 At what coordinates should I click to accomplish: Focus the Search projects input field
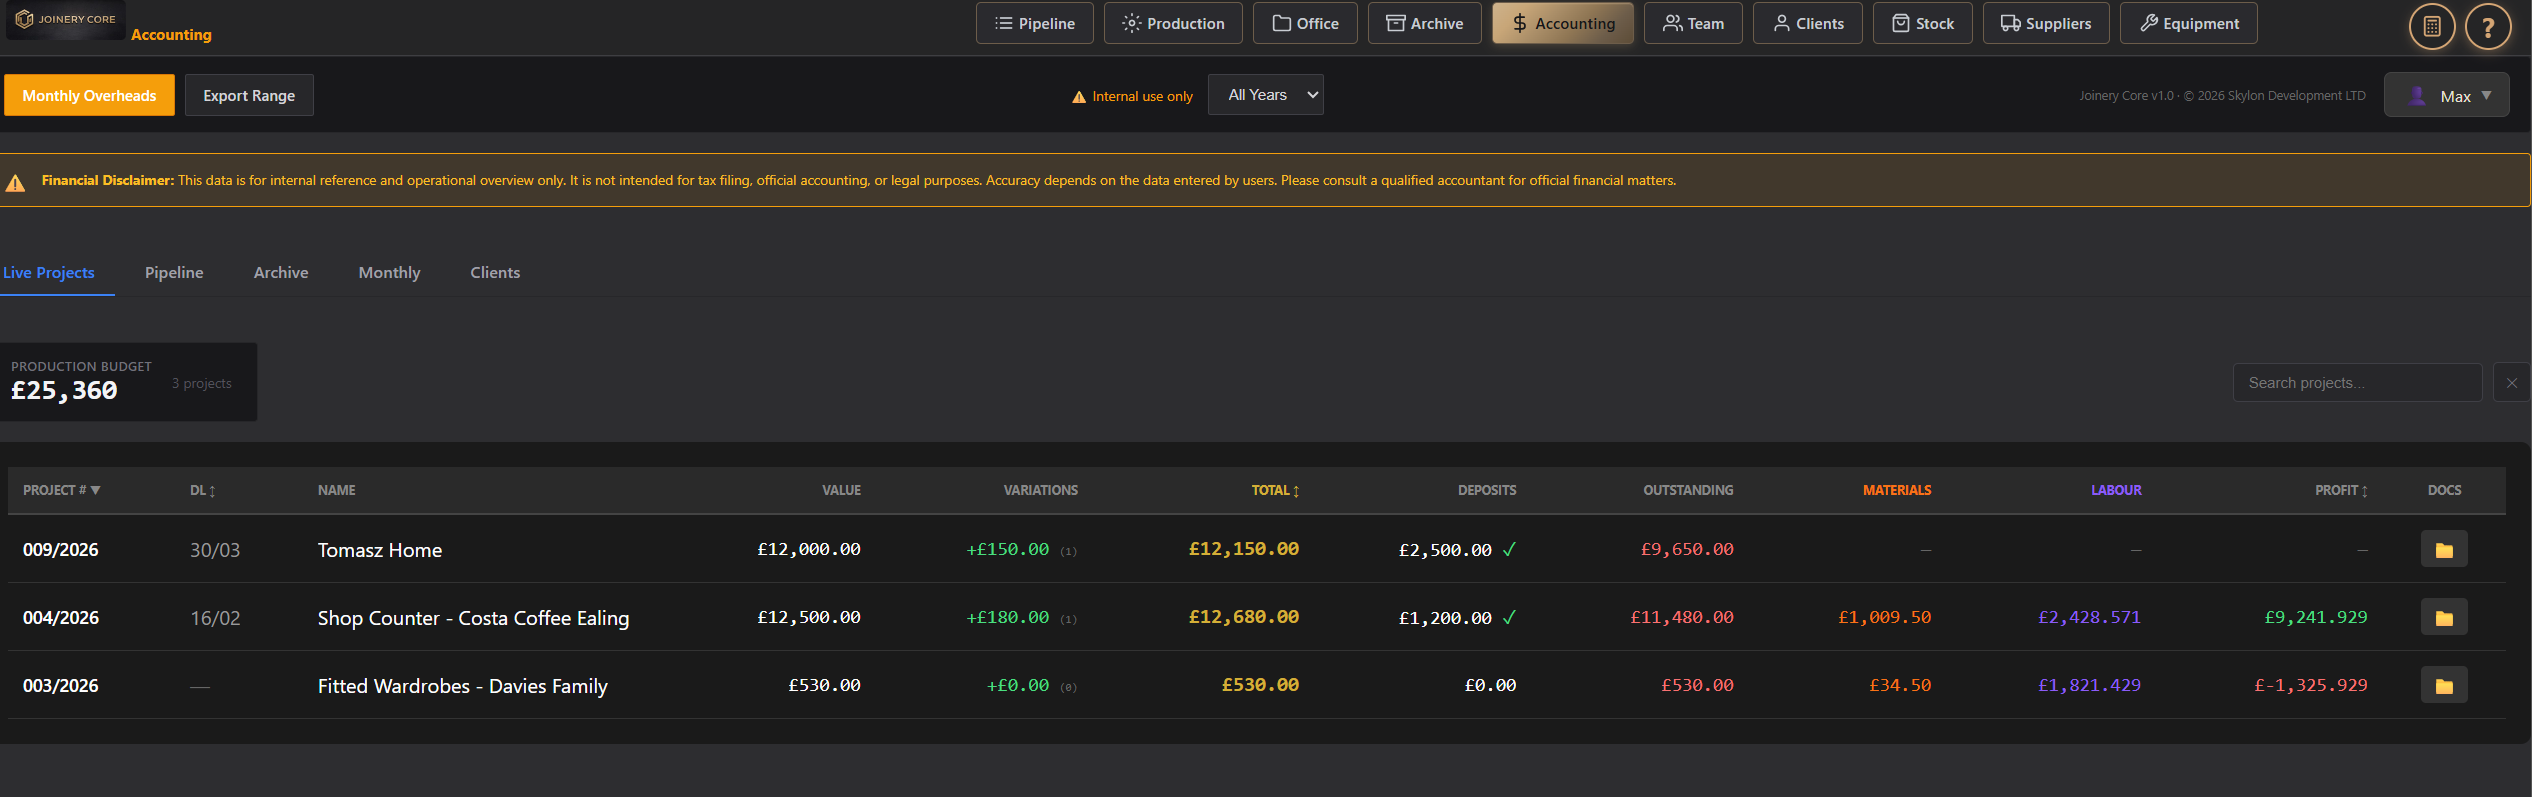coord(2356,383)
